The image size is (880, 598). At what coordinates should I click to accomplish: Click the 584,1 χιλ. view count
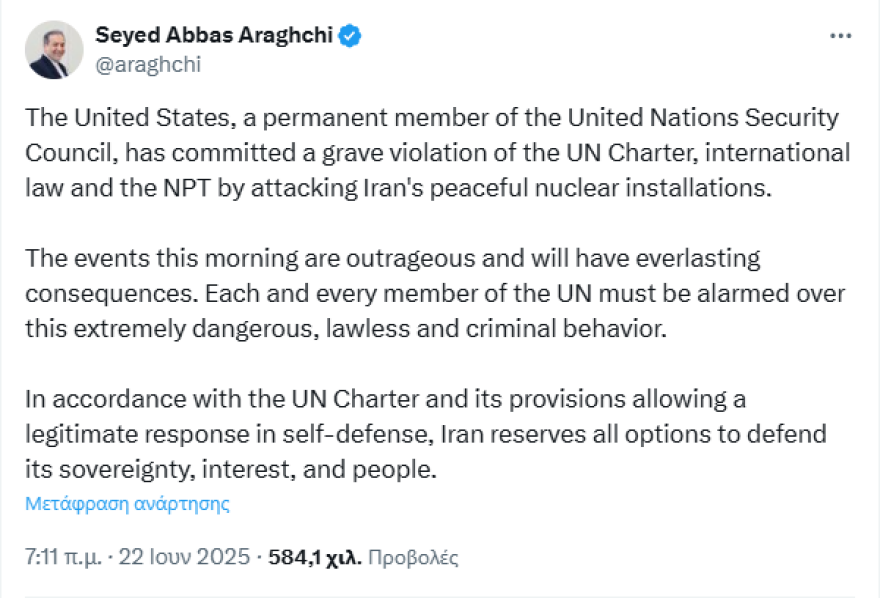(x=315, y=557)
